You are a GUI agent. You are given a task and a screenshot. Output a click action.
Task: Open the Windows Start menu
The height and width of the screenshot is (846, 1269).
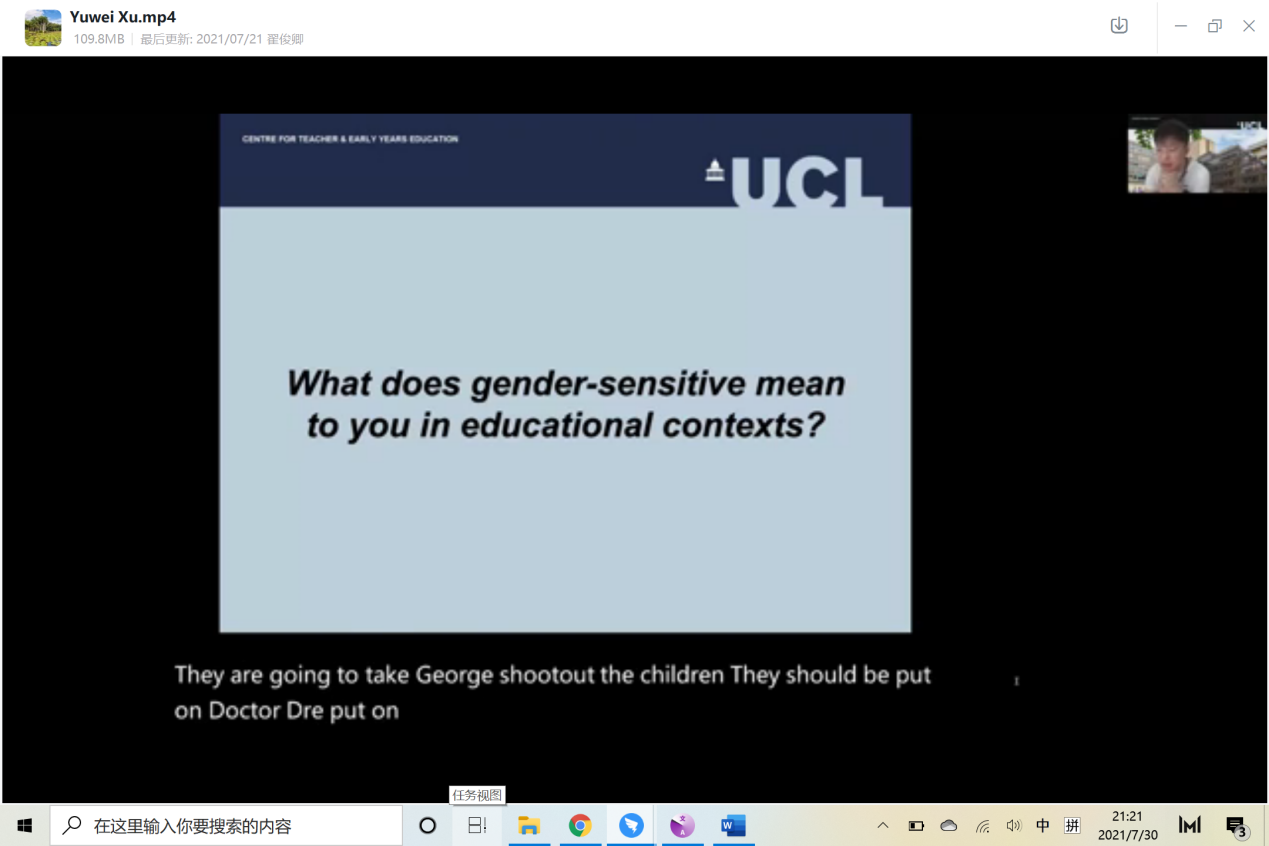(25, 826)
